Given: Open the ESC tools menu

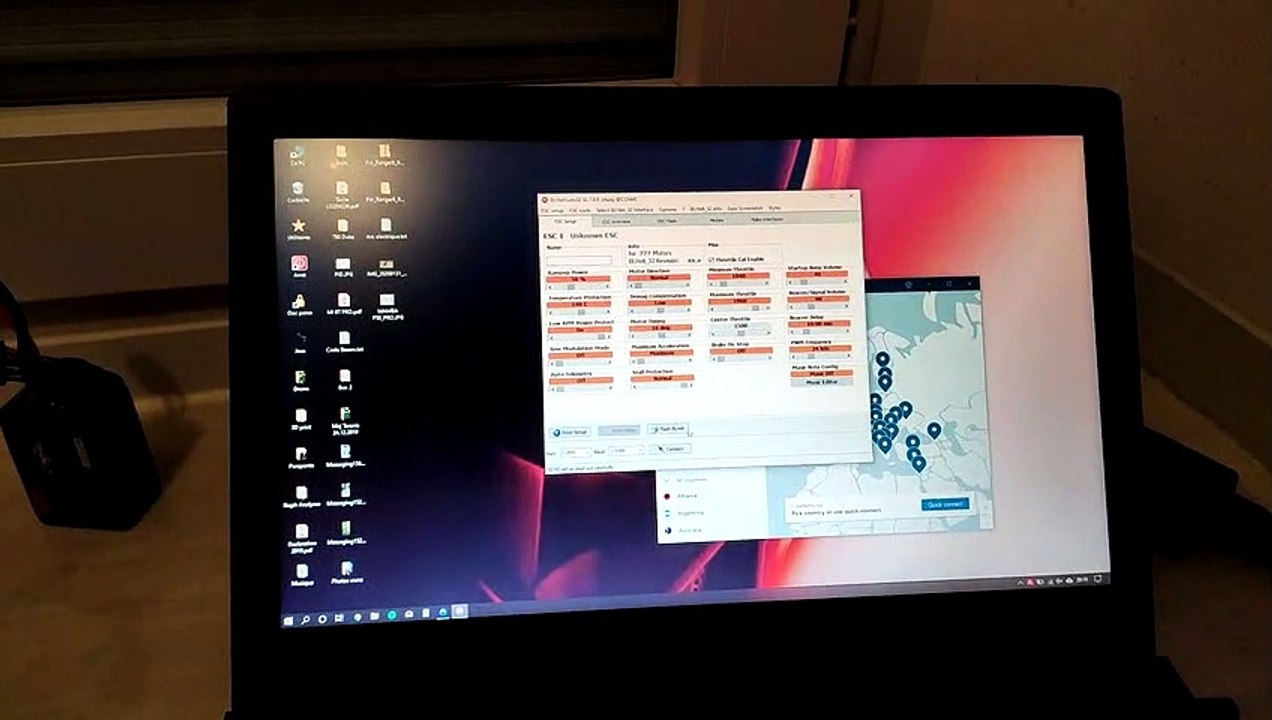Looking at the screenshot, I should coord(580,208).
